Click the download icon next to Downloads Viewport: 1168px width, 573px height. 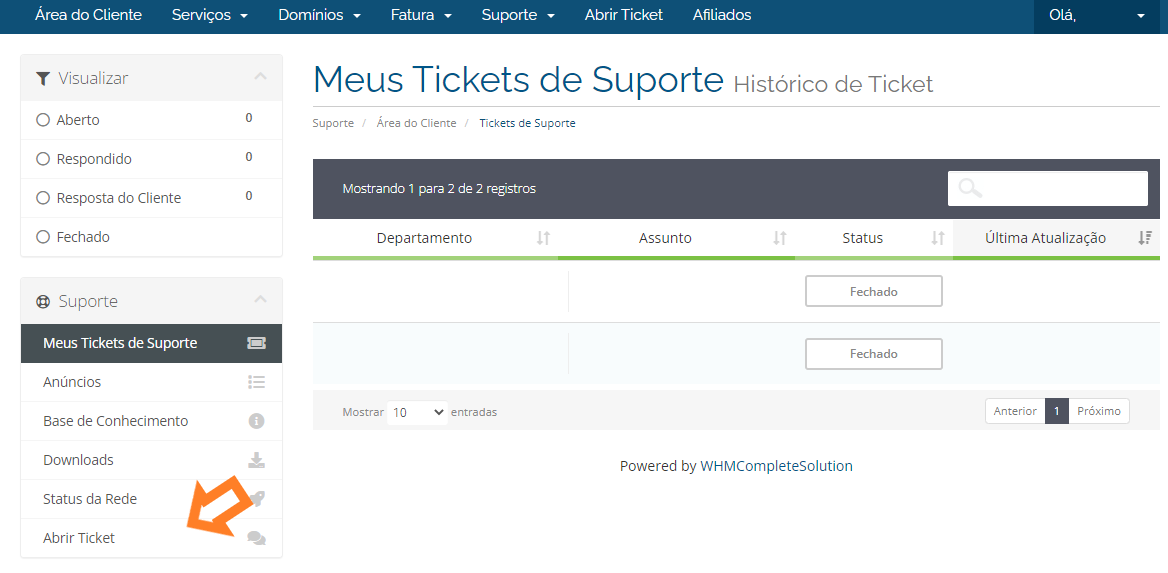(256, 460)
